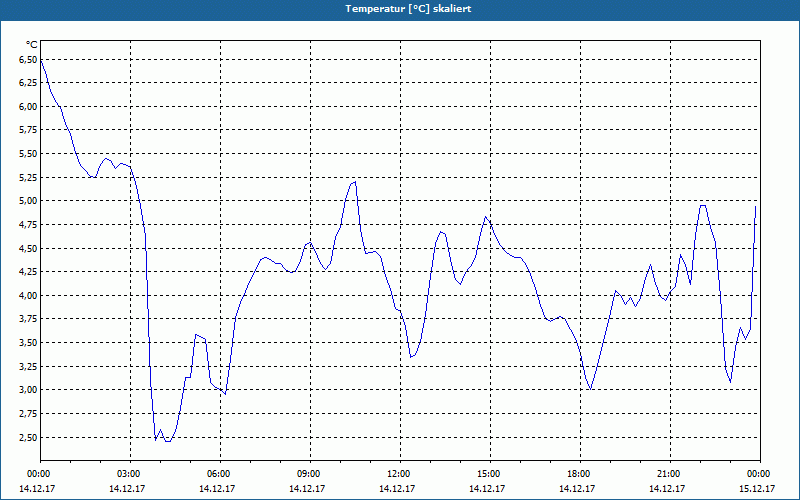
Task: Click the 15.12.17 date label
Action: (757, 489)
